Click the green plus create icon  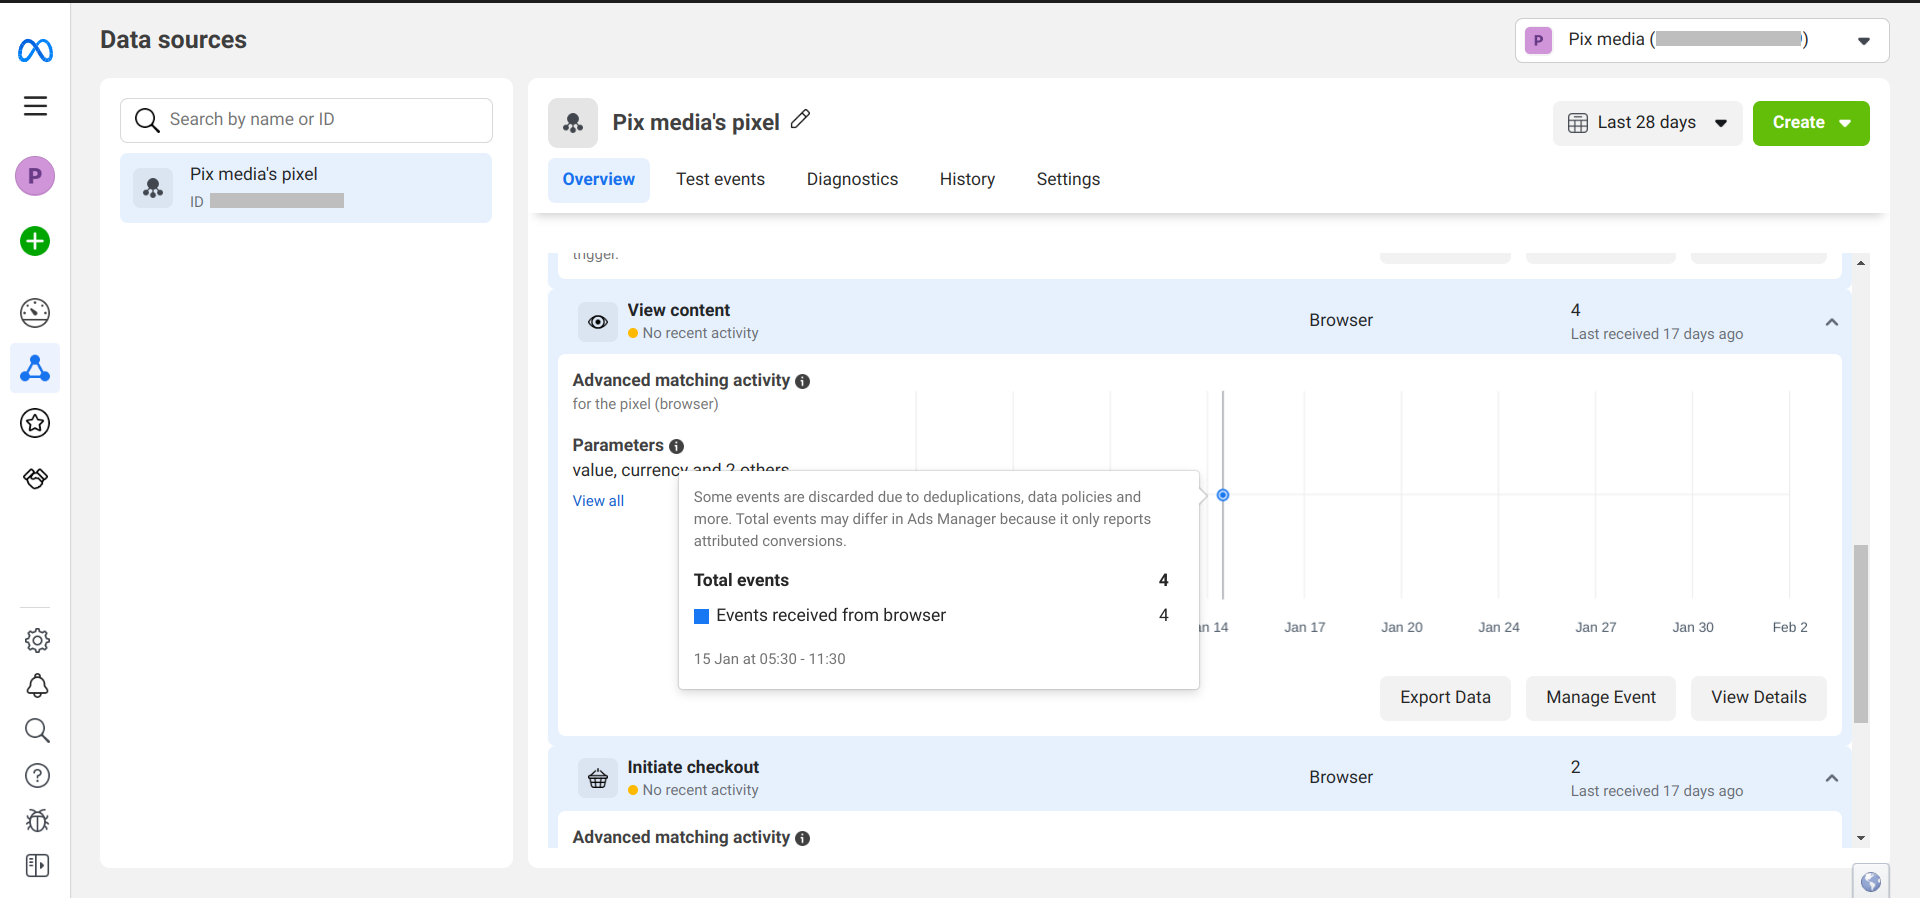coord(35,241)
